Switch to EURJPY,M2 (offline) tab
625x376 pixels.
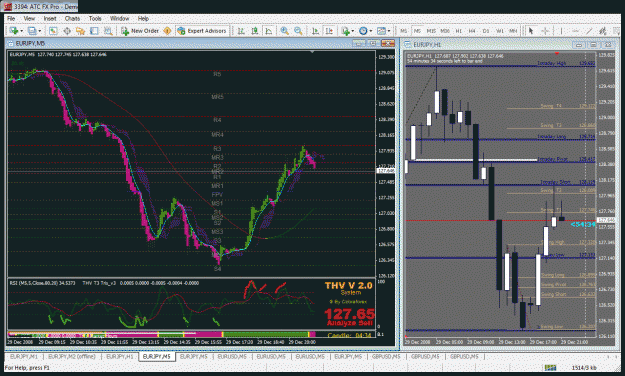tap(71, 356)
